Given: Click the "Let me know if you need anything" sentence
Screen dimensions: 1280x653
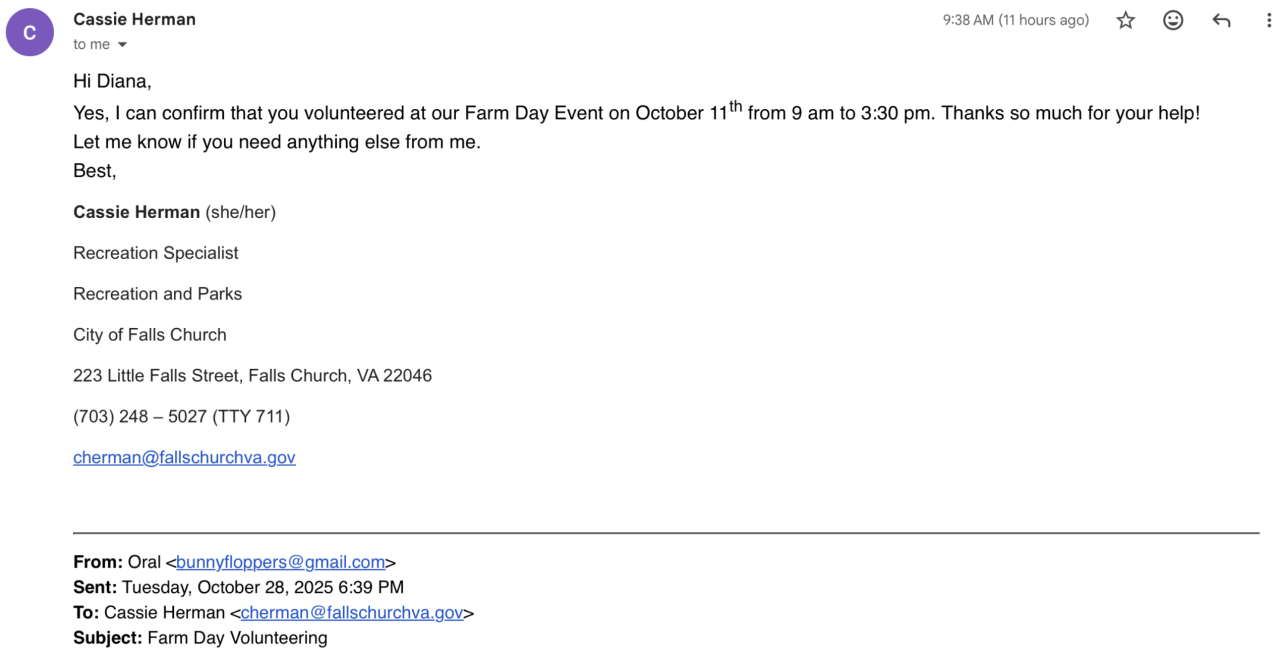Looking at the screenshot, I should pyautogui.click(x=276, y=142).
